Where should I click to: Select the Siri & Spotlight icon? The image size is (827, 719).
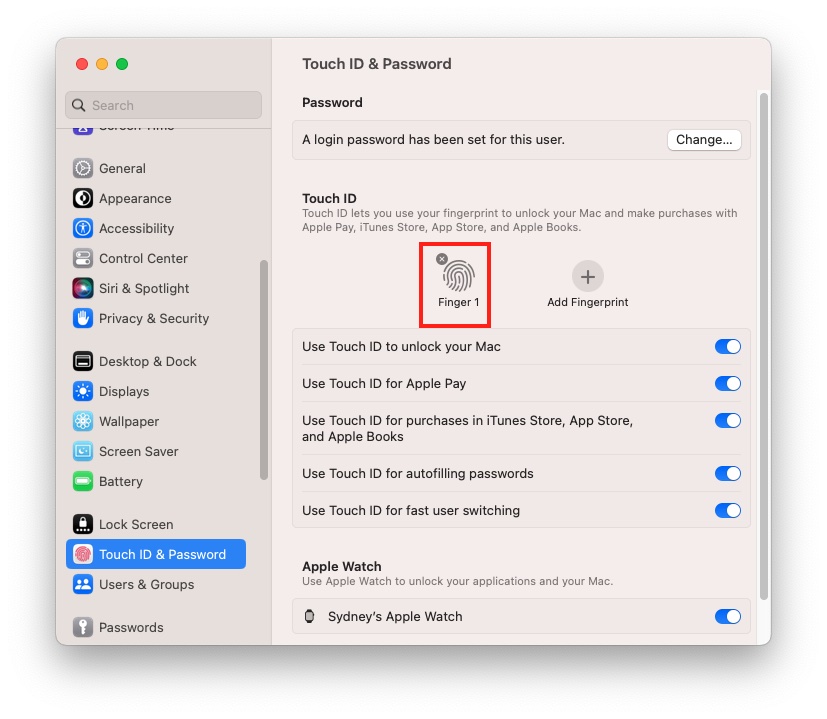click(x=81, y=288)
